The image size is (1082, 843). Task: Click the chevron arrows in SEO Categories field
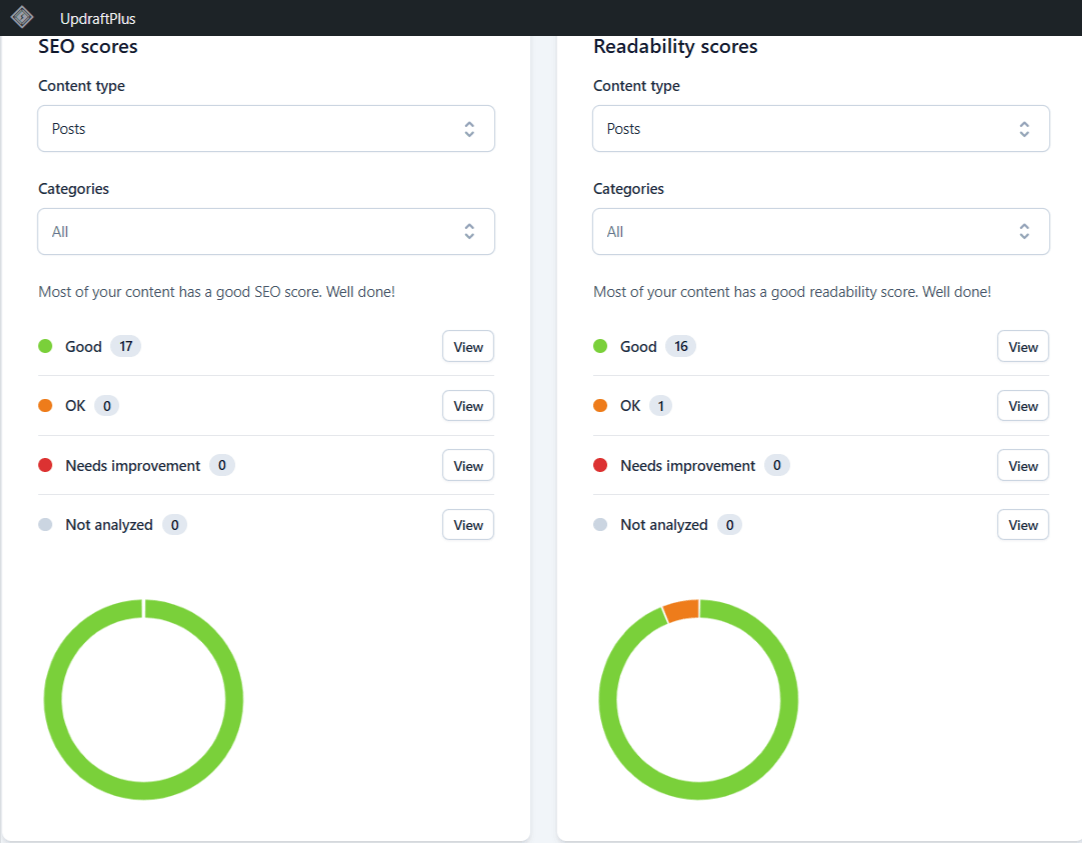click(469, 231)
